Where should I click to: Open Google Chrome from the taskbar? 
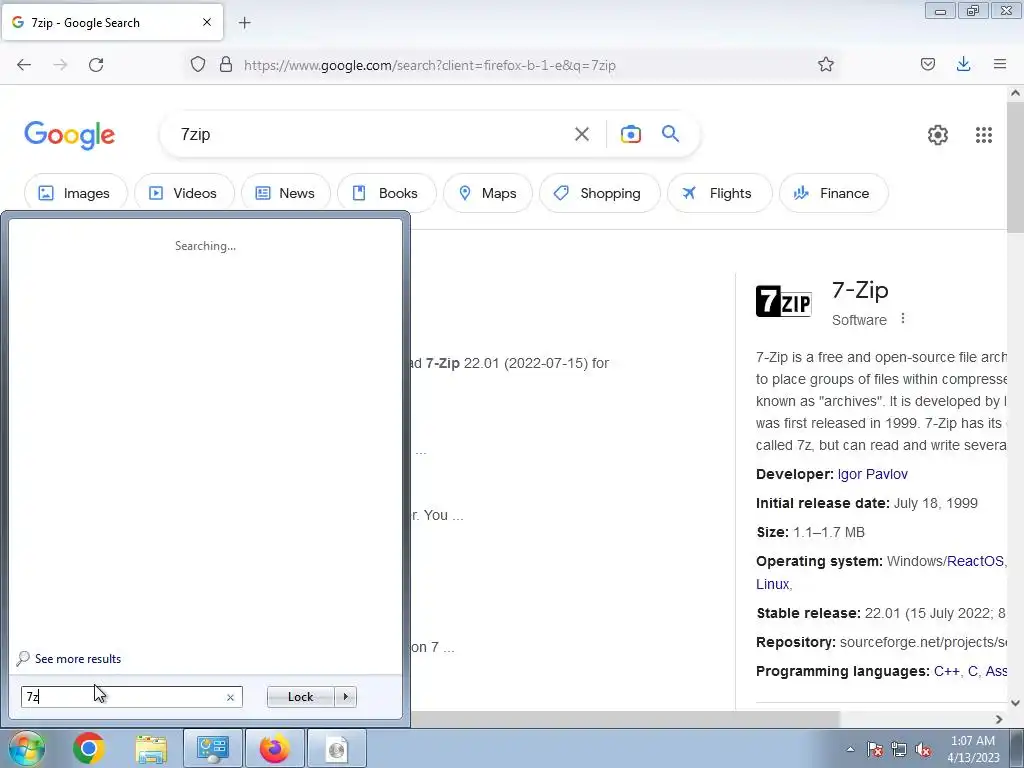pos(89,748)
